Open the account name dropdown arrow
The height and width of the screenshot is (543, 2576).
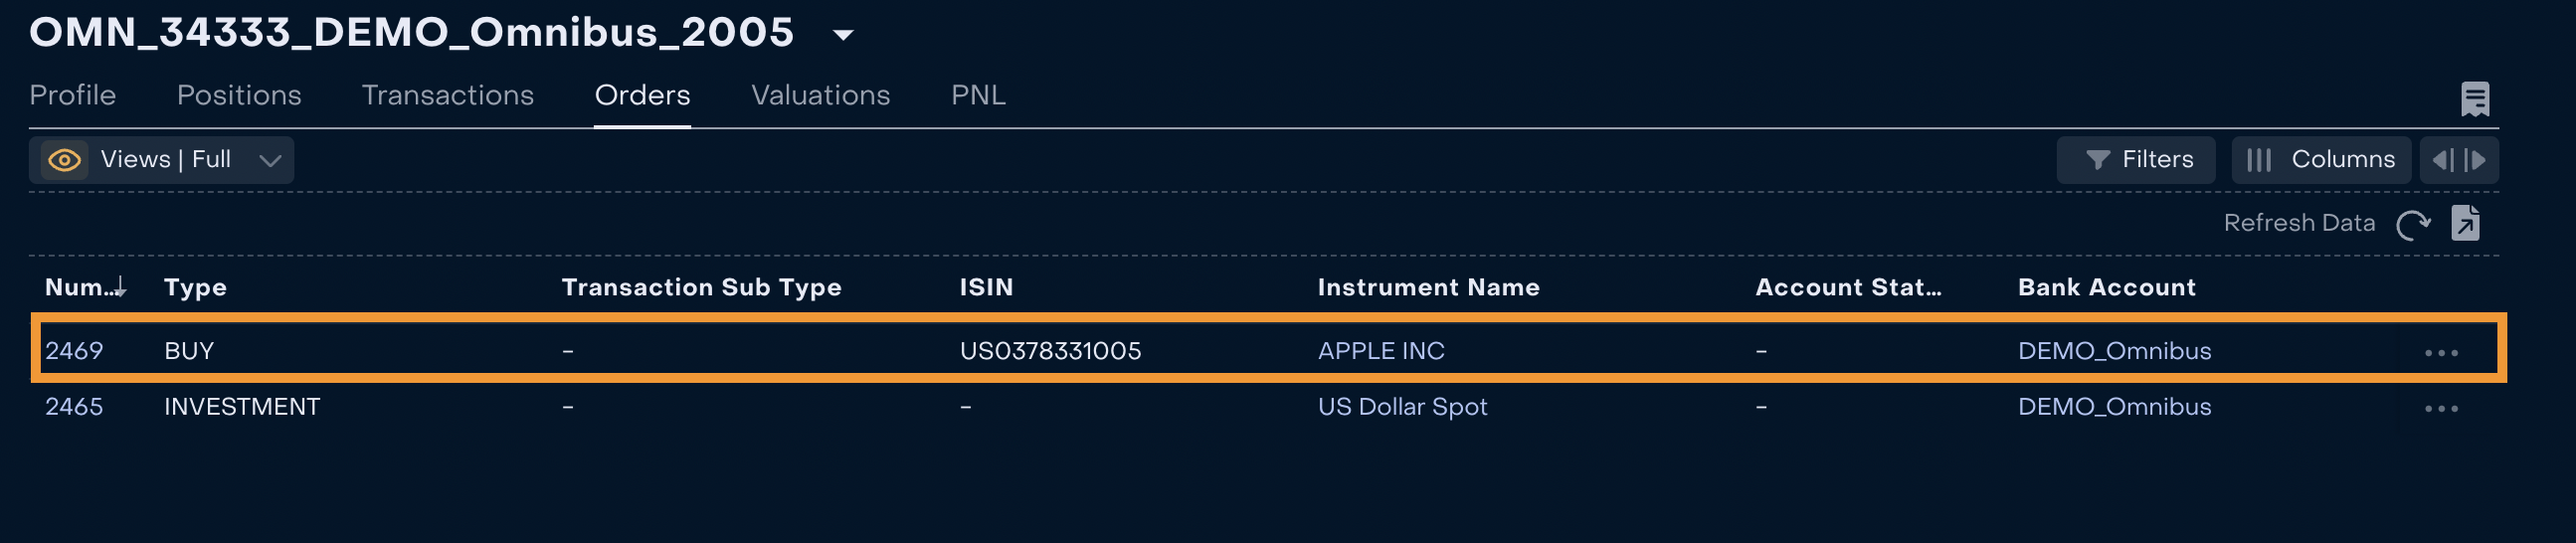click(843, 35)
